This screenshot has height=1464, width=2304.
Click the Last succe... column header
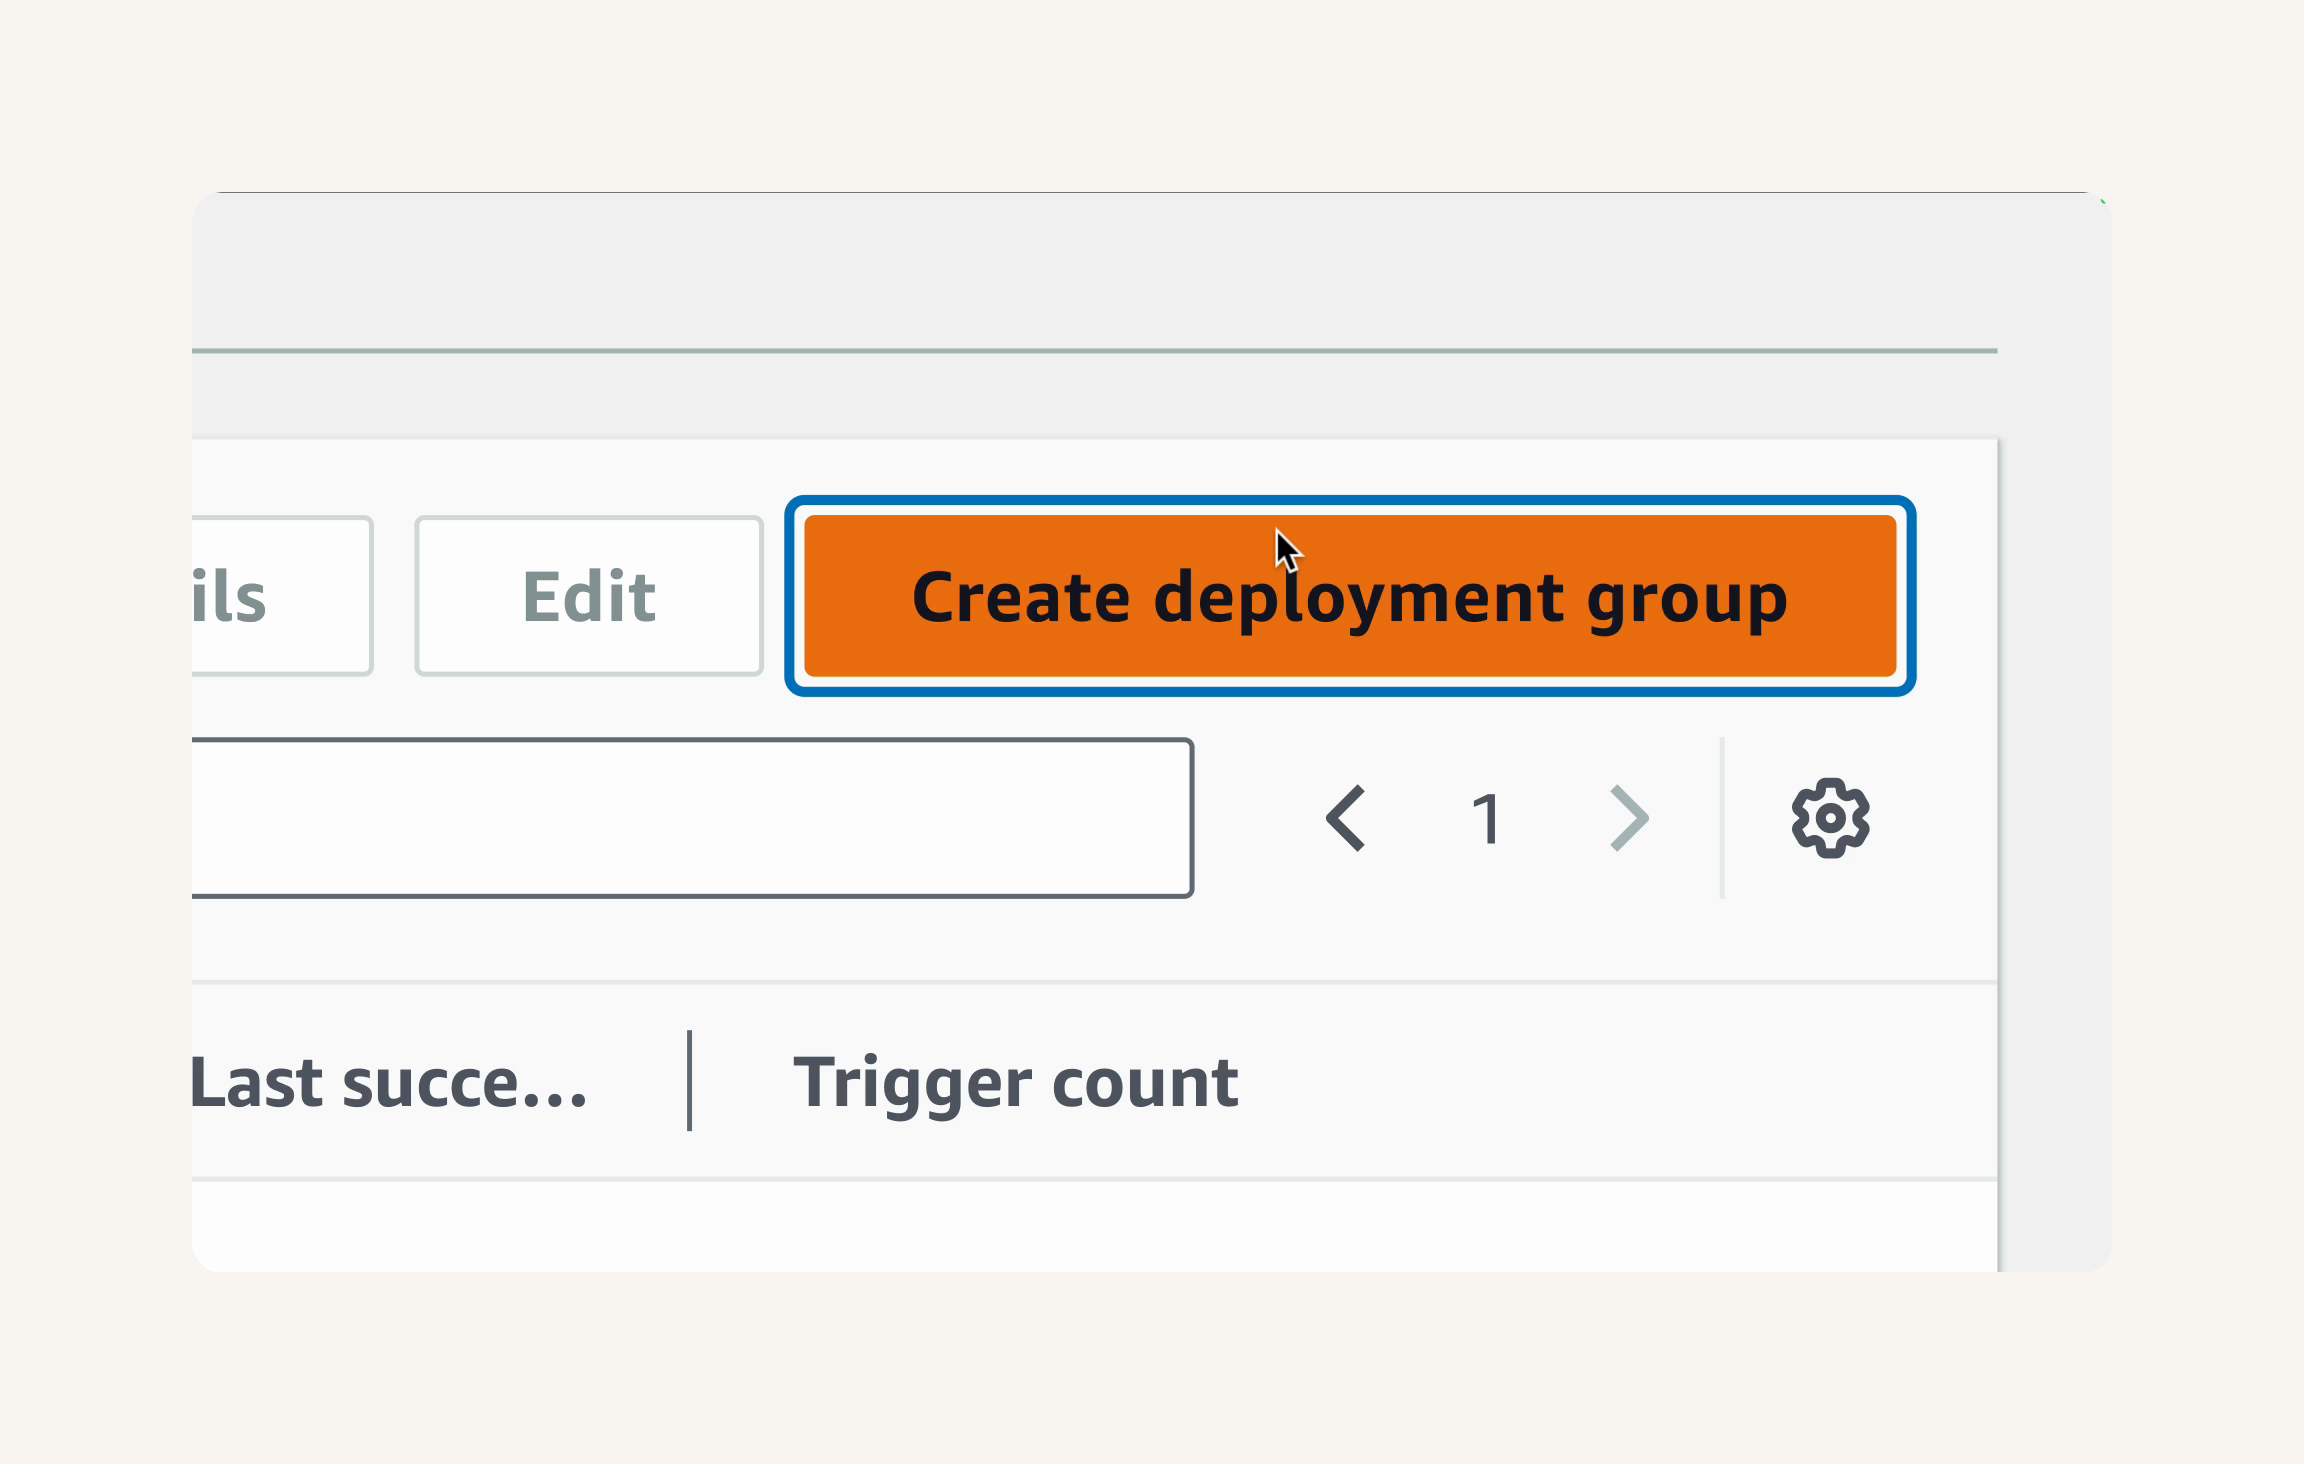389,1083
